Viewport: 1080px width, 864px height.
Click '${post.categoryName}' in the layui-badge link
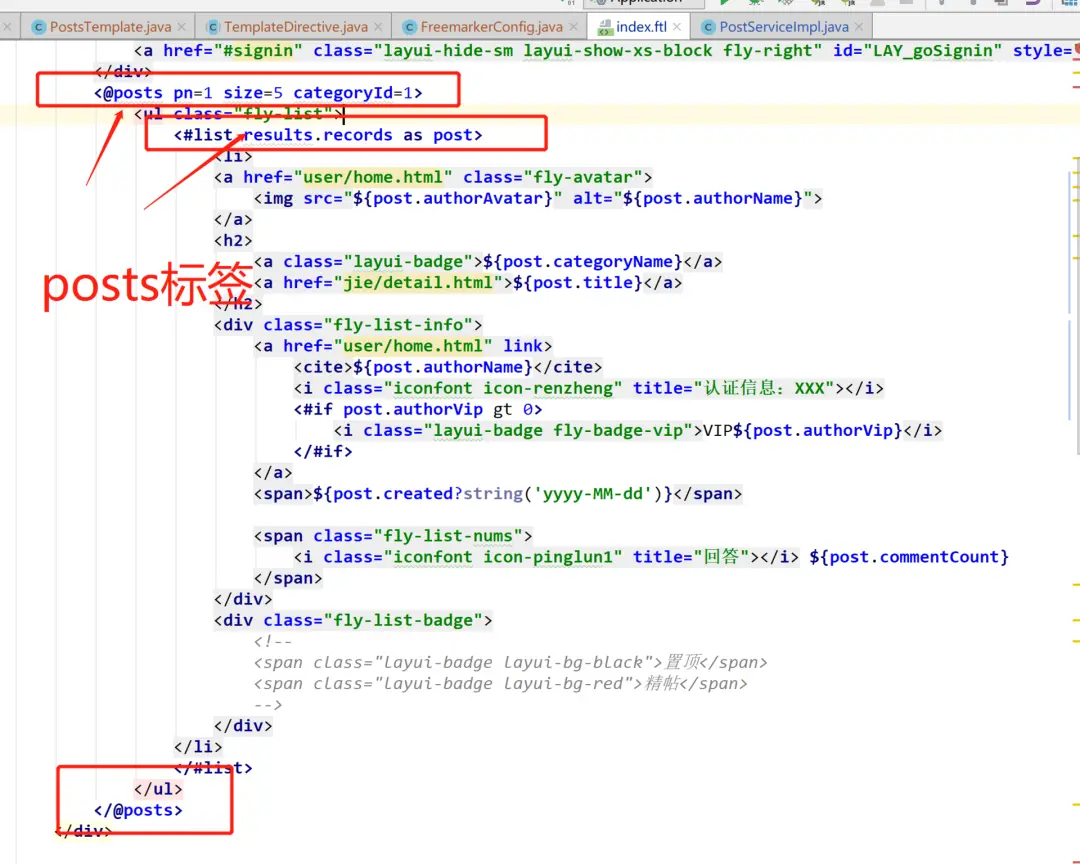pos(583,262)
